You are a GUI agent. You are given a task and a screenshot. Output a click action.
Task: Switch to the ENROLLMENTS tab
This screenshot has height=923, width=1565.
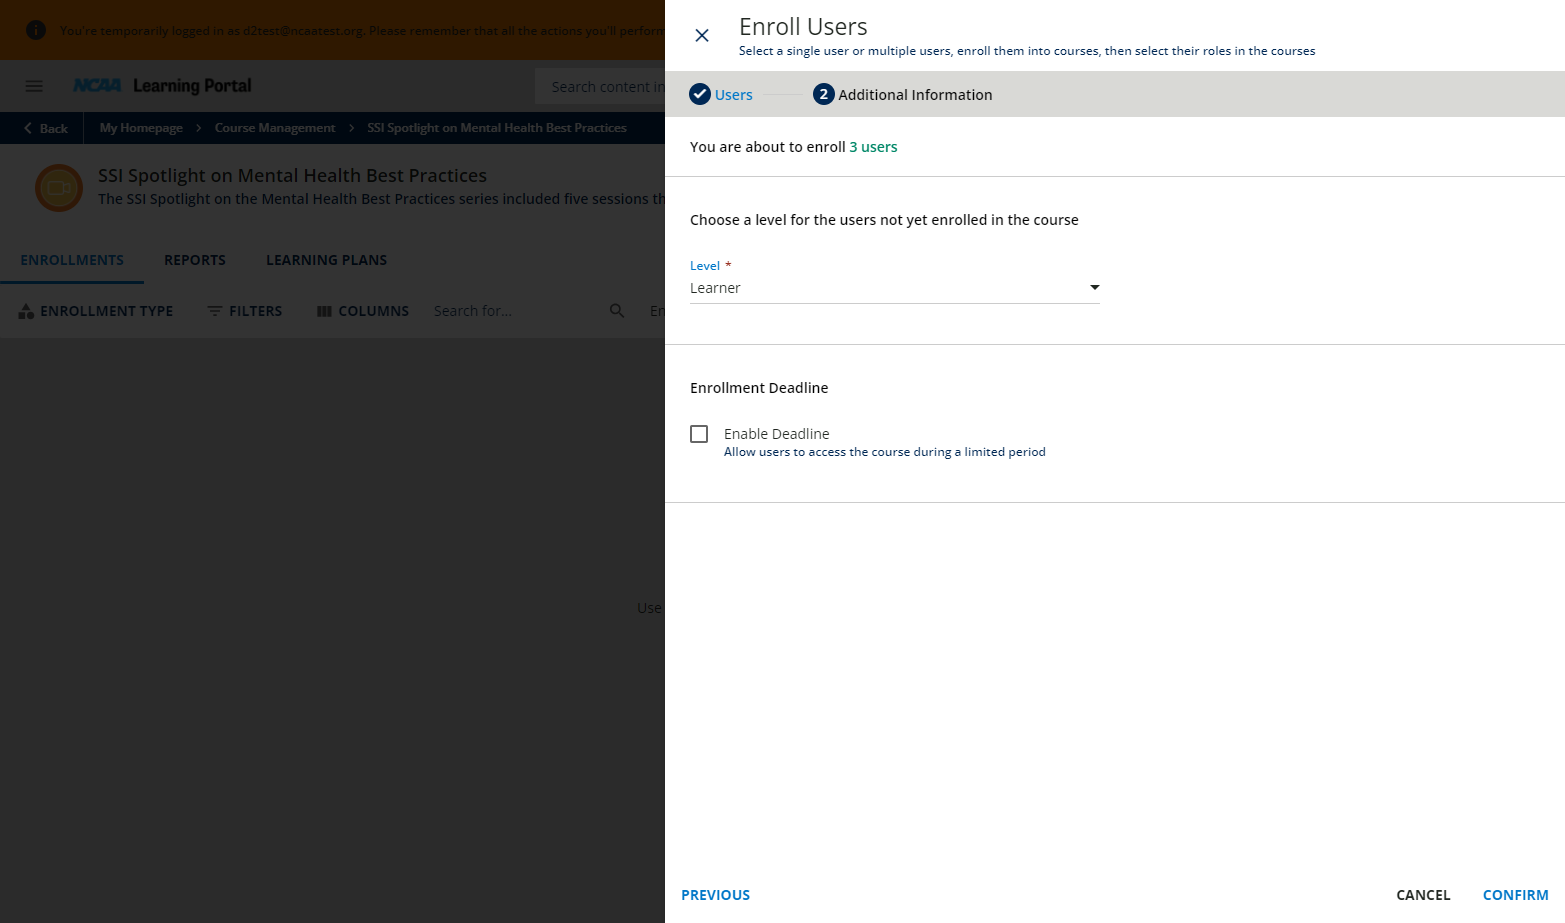(72, 260)
